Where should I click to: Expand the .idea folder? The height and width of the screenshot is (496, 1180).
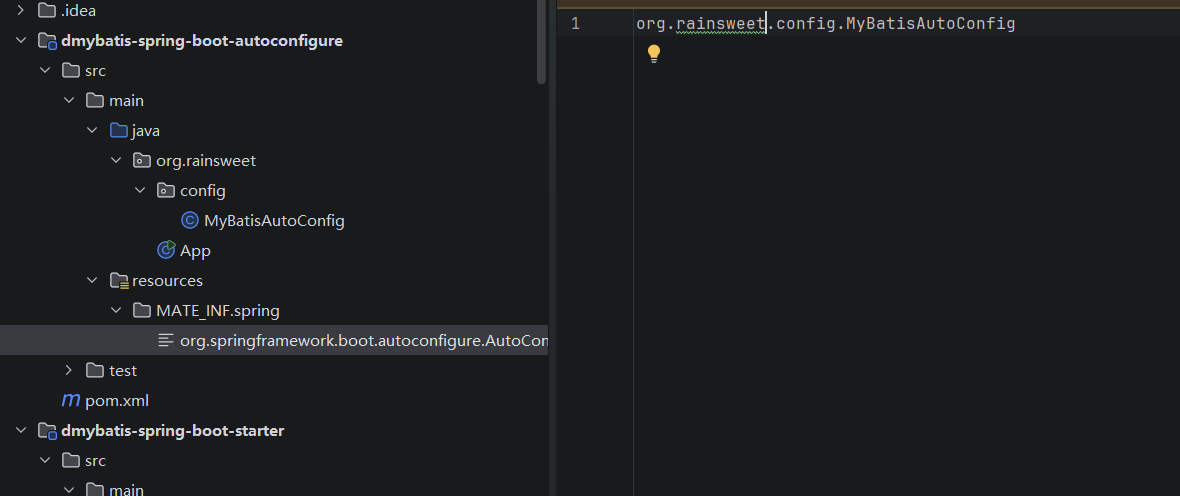(20, 11)
